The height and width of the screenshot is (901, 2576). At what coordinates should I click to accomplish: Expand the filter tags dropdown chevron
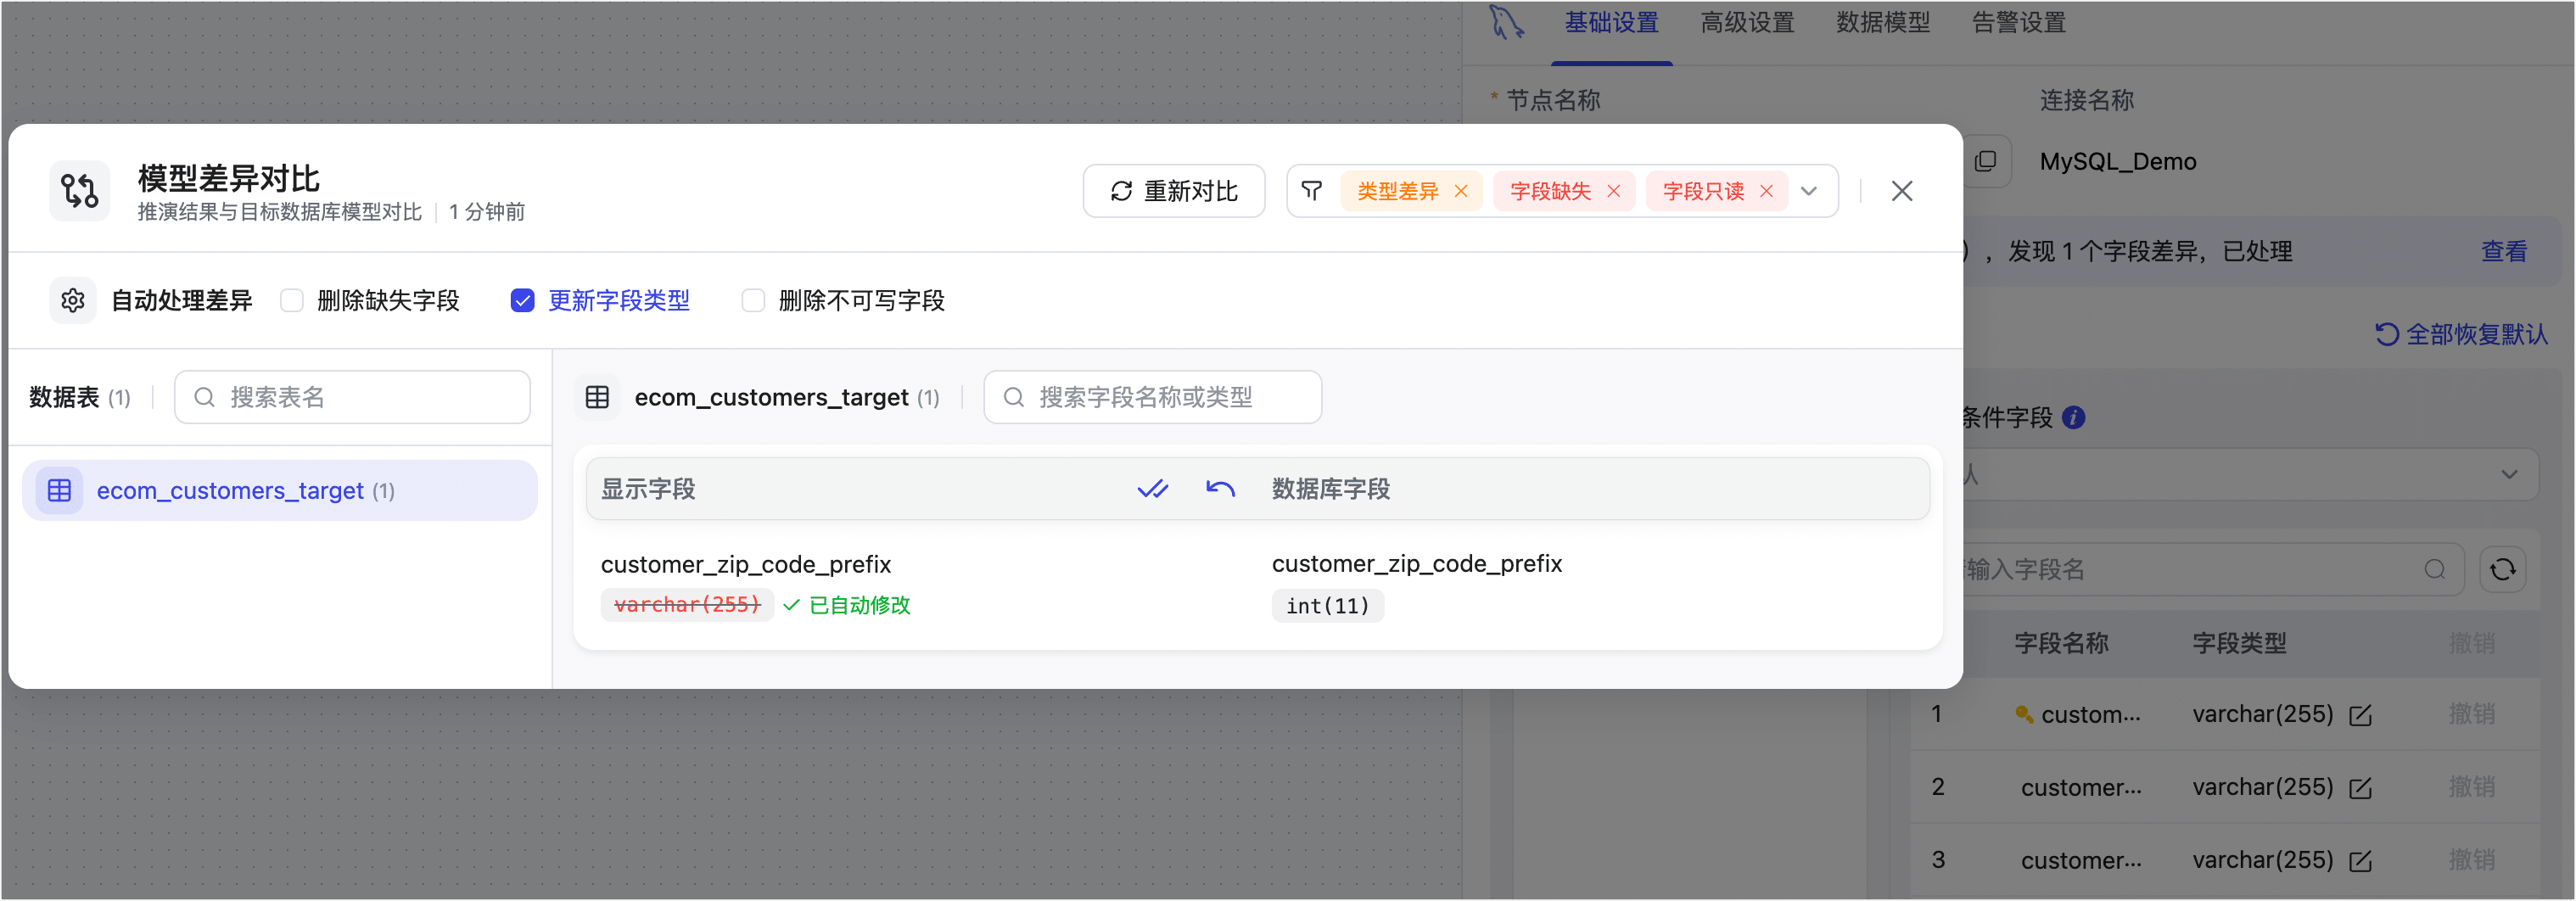[x=1810, y=190]
